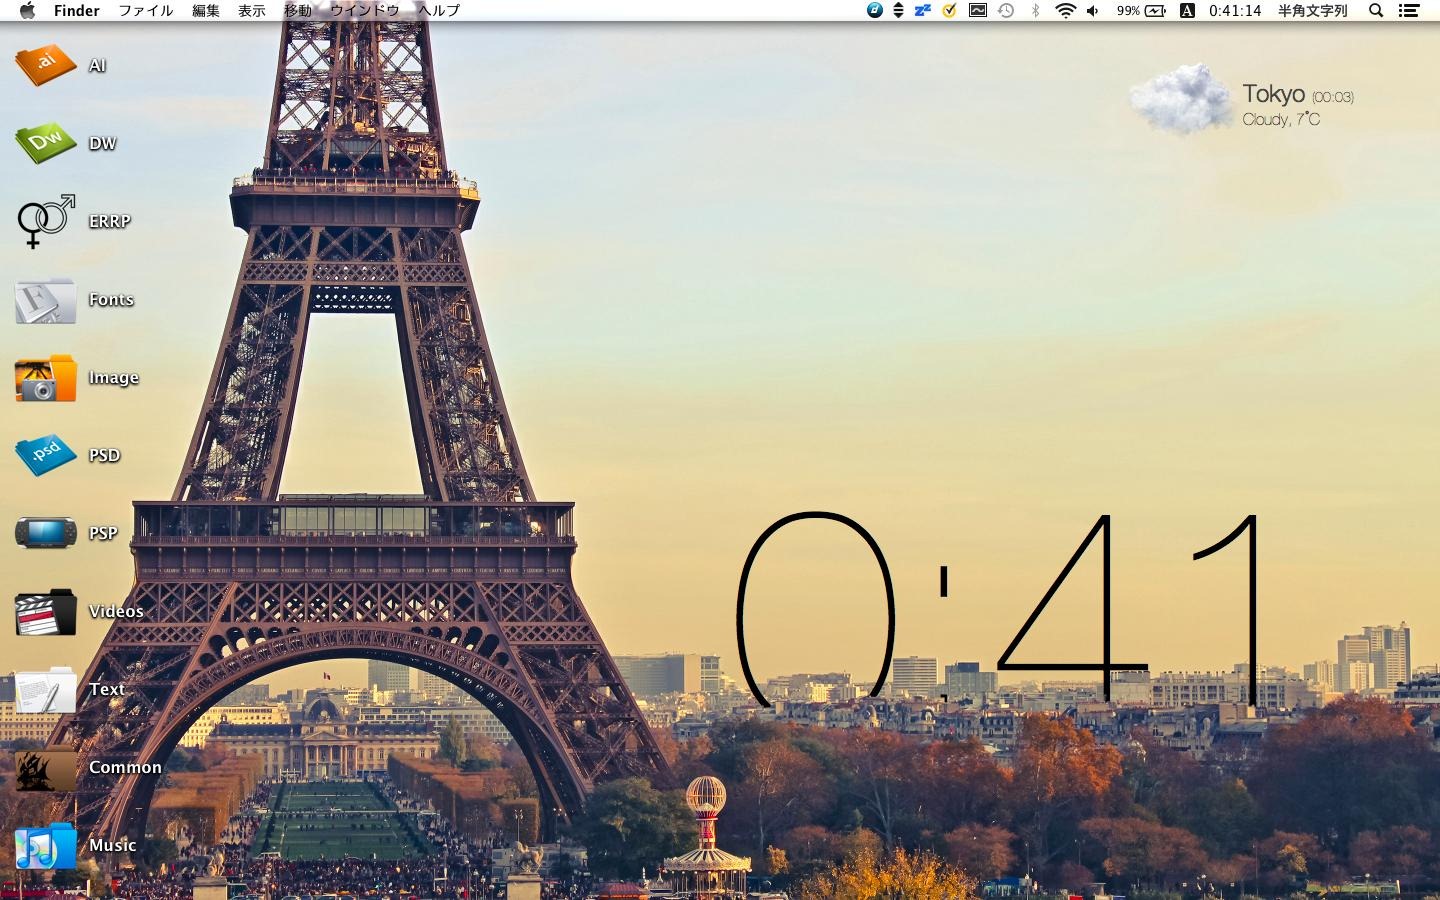The image size is (1440, 900).
Task: Select the PSP console icon
Action: (x=46, y=533)
